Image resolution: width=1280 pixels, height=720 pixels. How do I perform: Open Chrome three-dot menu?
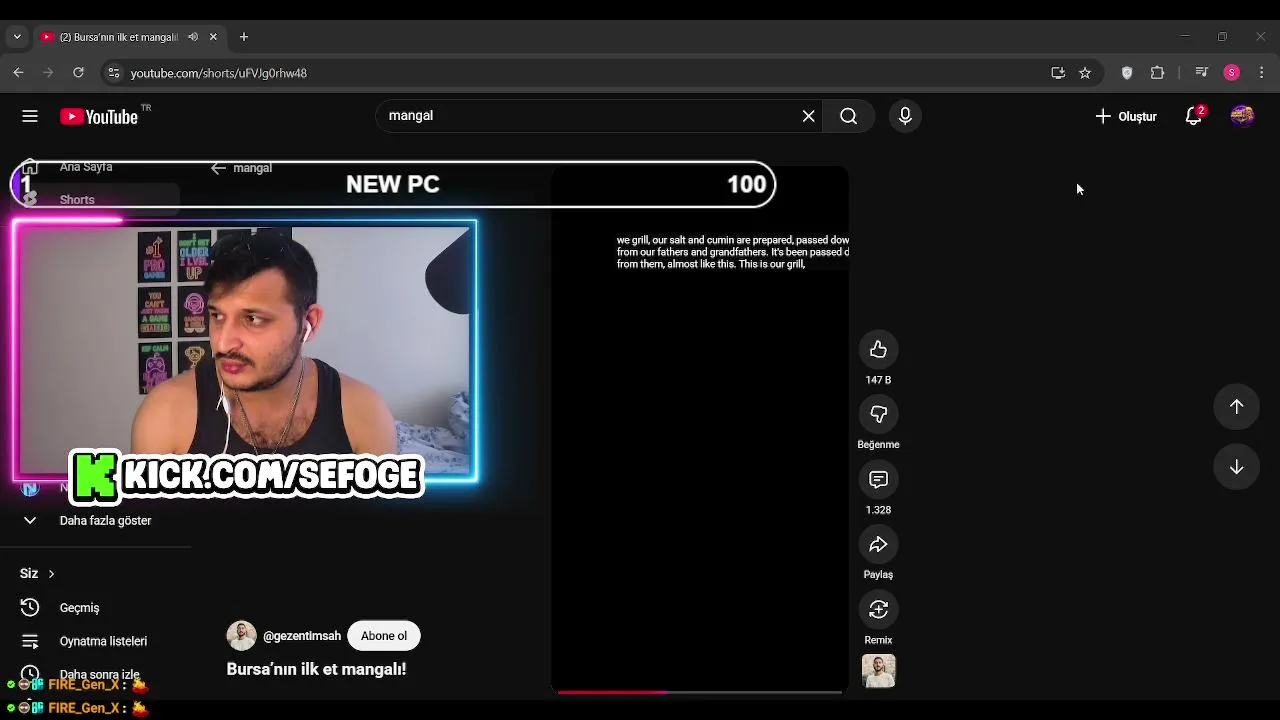pos(1261,73)
